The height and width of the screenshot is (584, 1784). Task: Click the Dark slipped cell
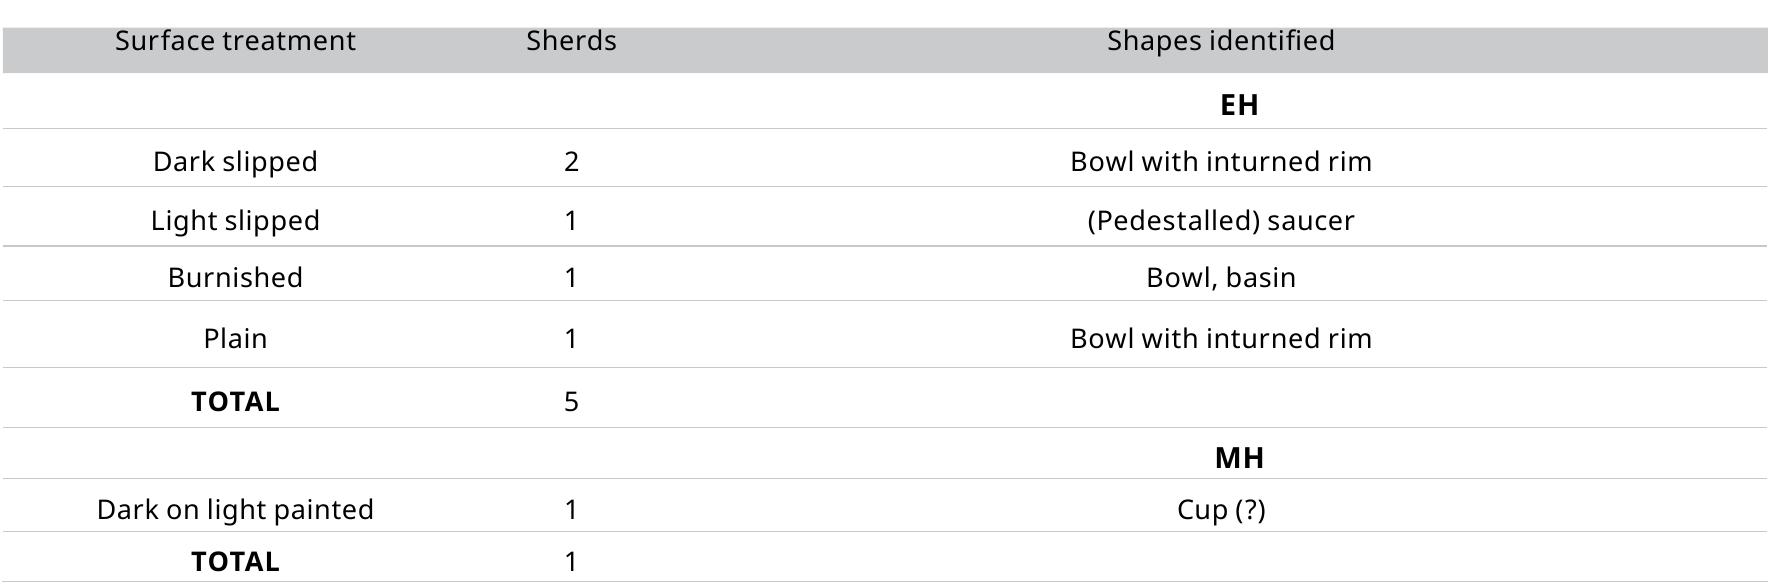pos(235,162)
